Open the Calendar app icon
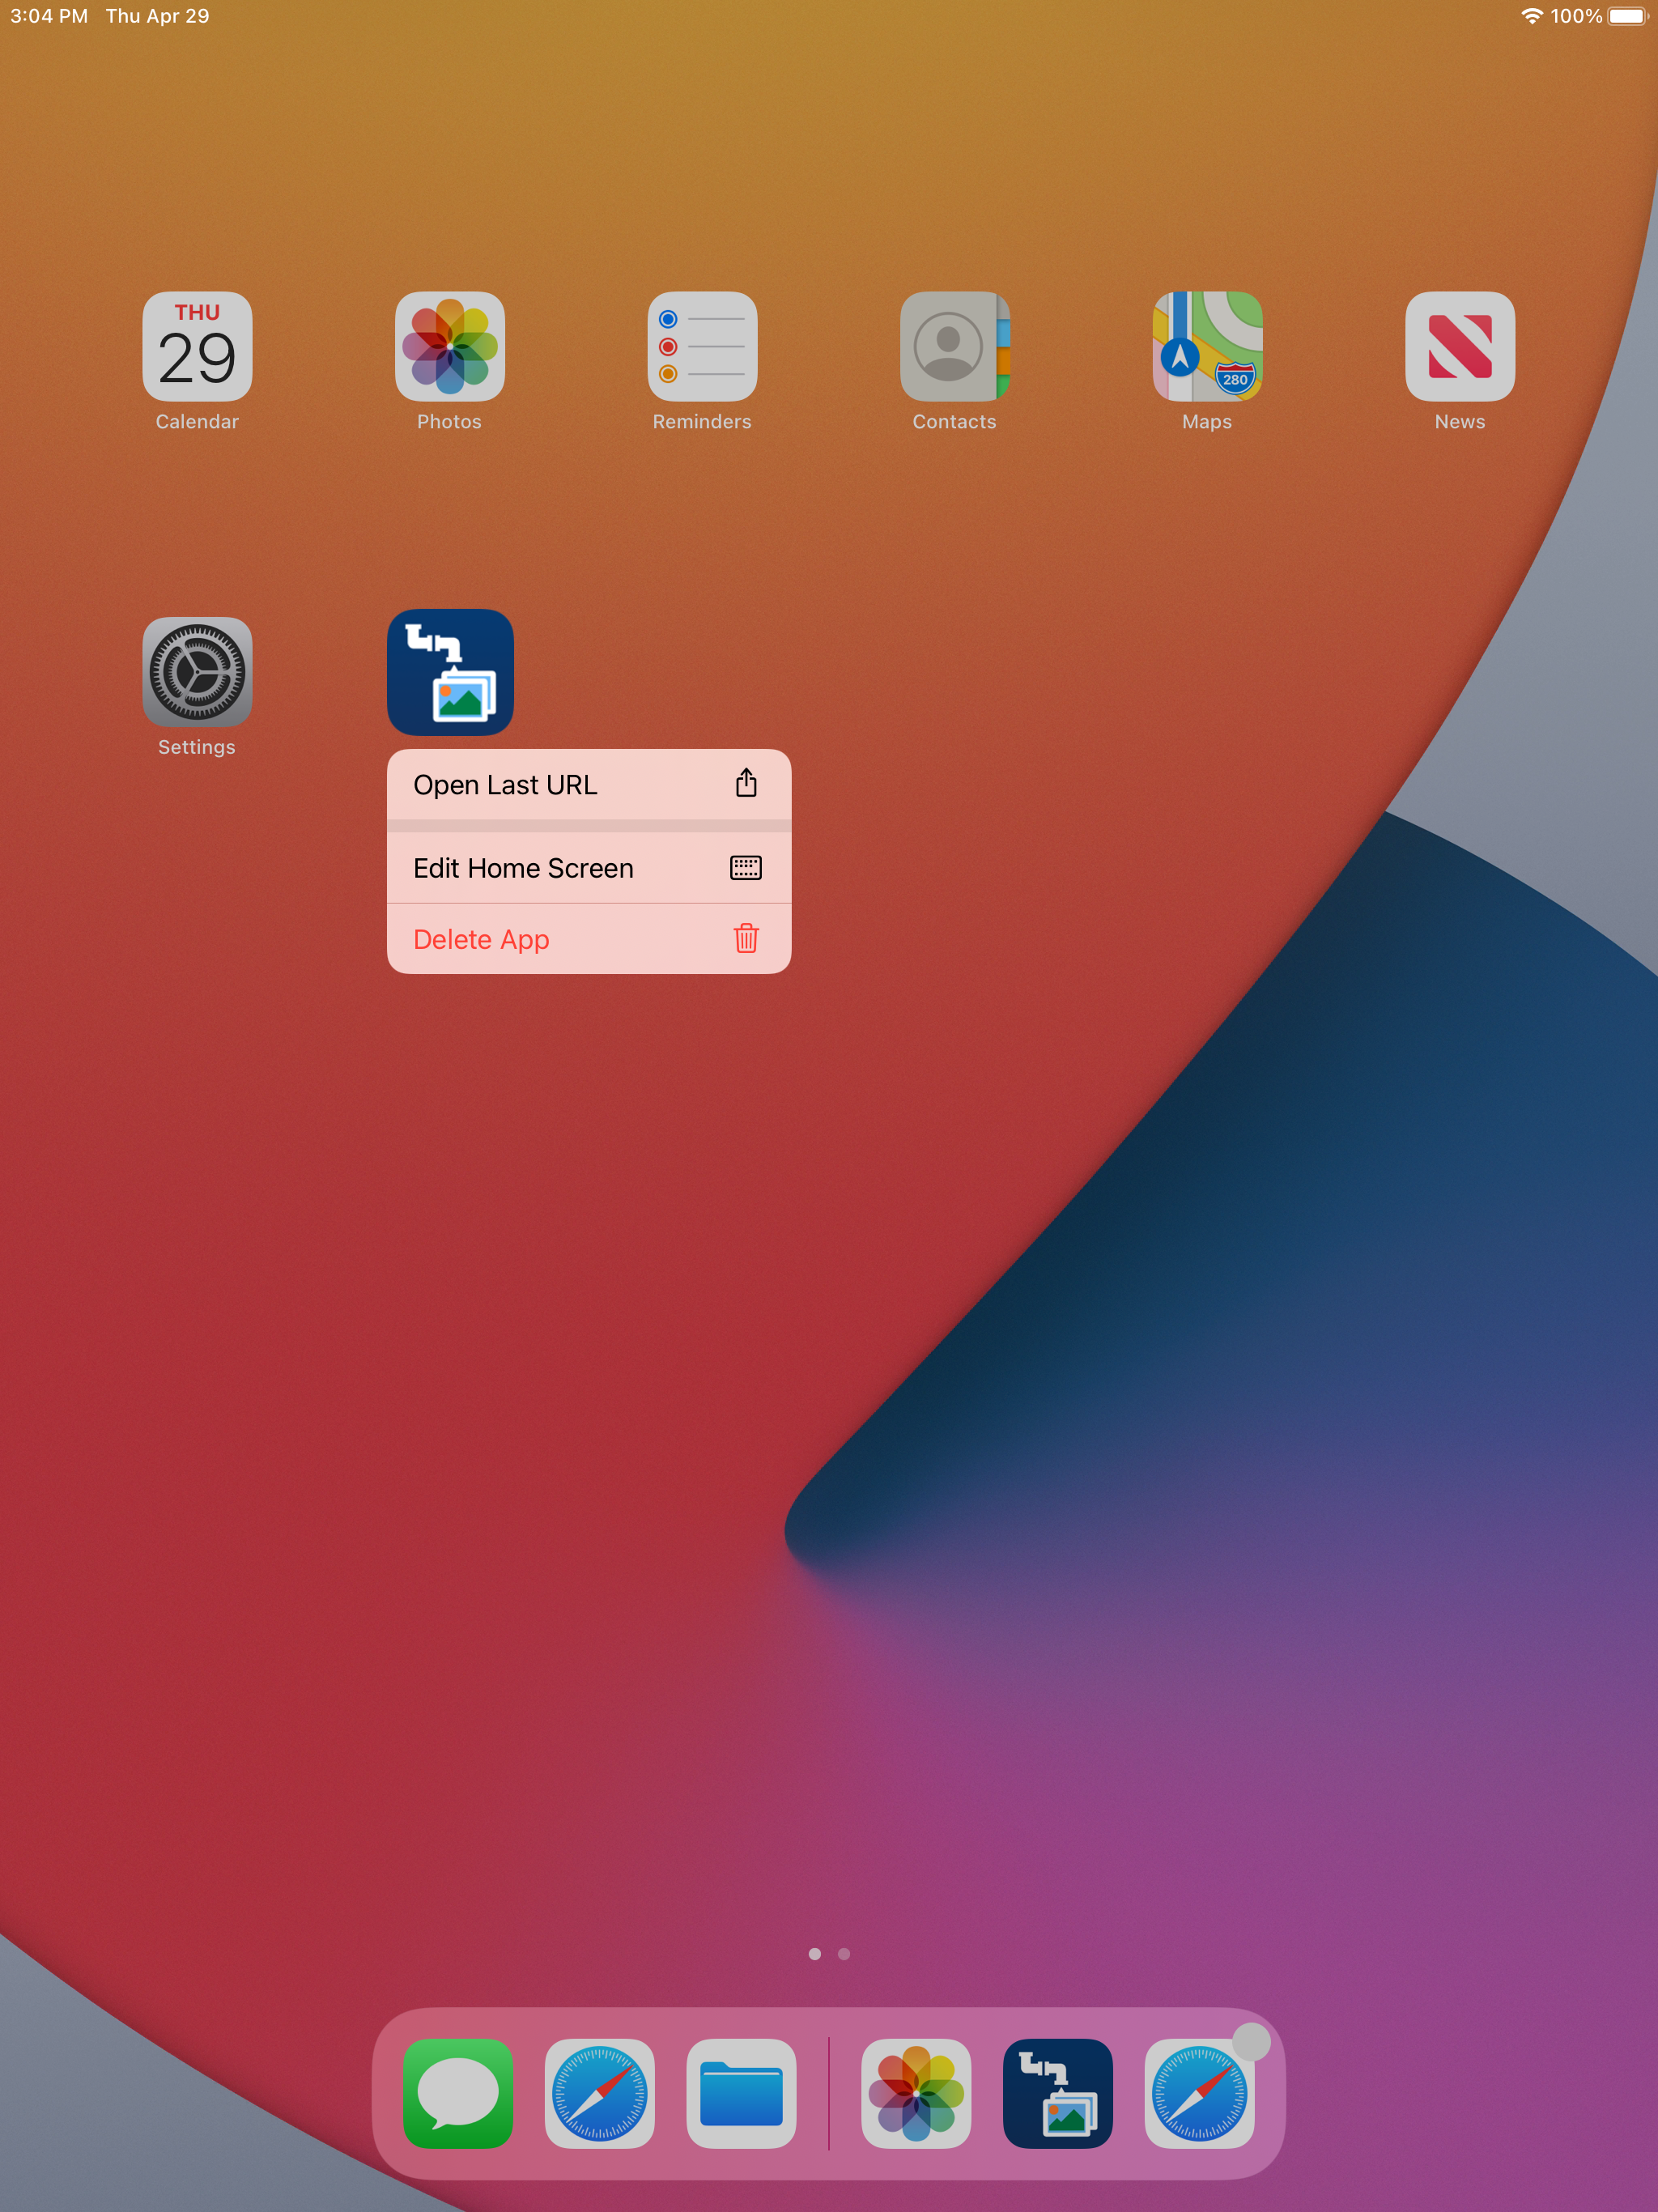 (x=197, y=346)
